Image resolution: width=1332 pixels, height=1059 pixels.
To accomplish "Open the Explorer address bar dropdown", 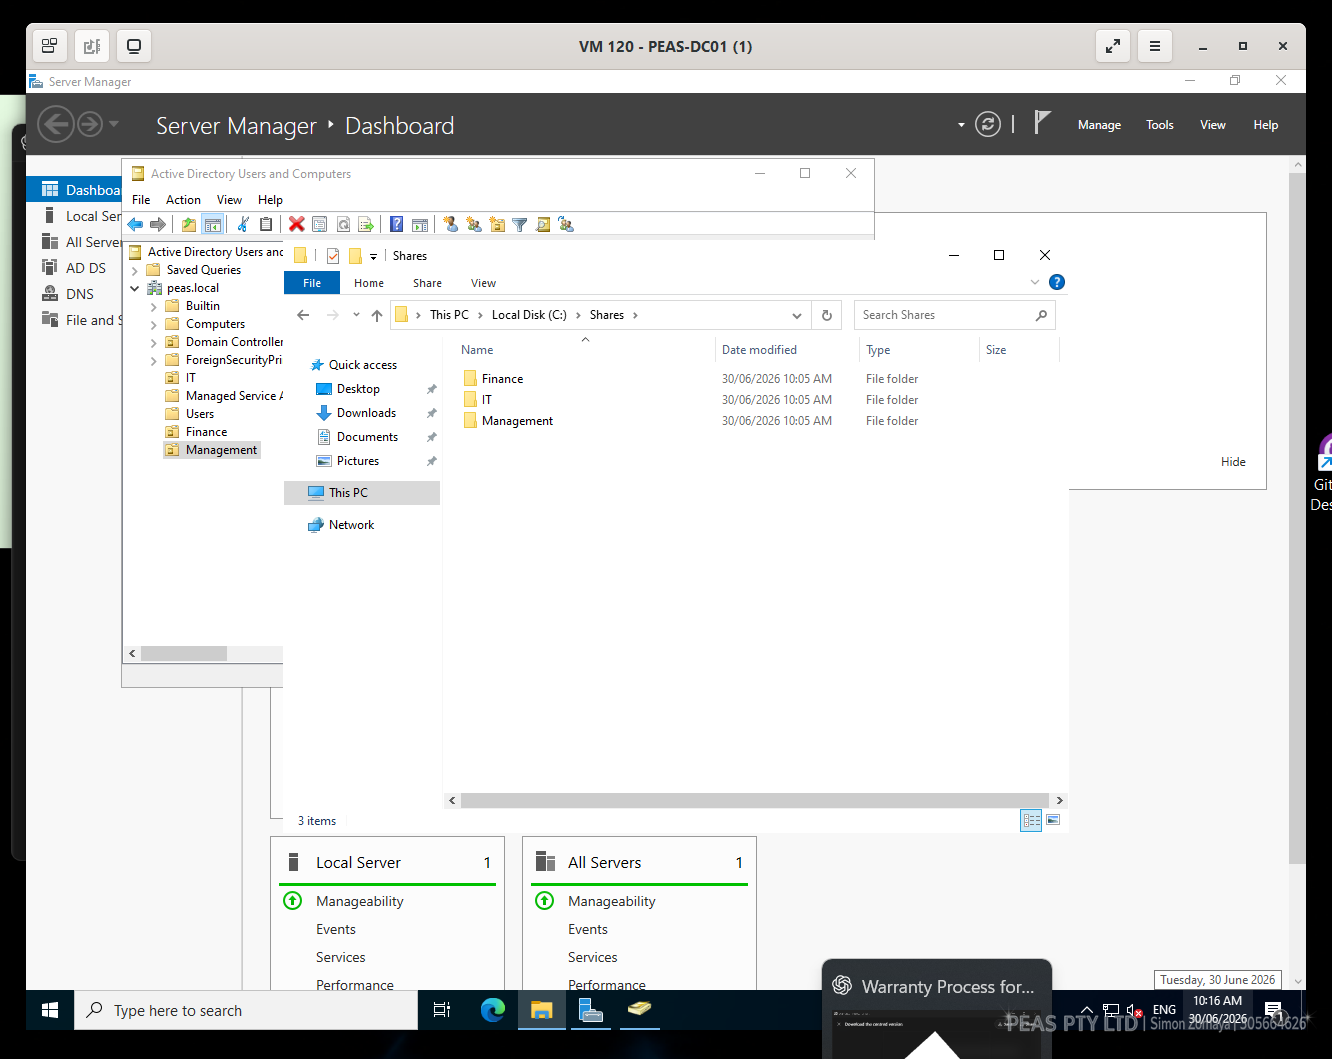I will 797,315.
